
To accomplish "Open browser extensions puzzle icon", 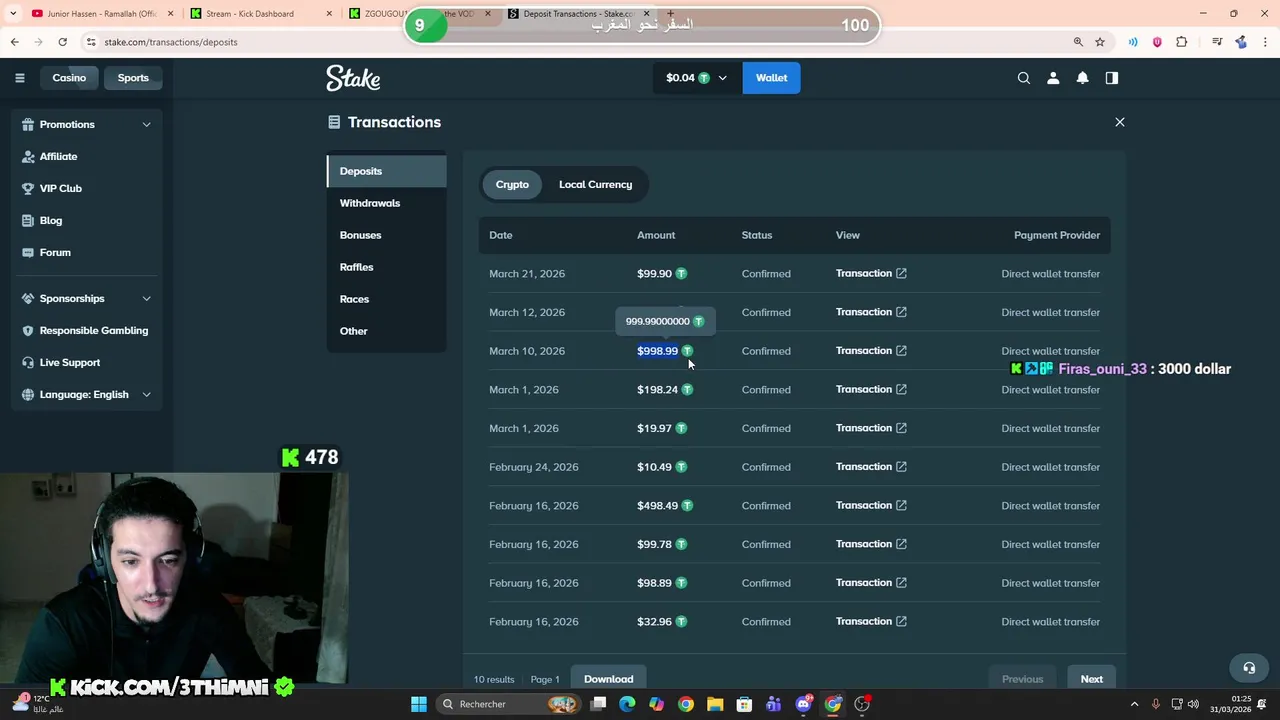I will coord(1182,42).
